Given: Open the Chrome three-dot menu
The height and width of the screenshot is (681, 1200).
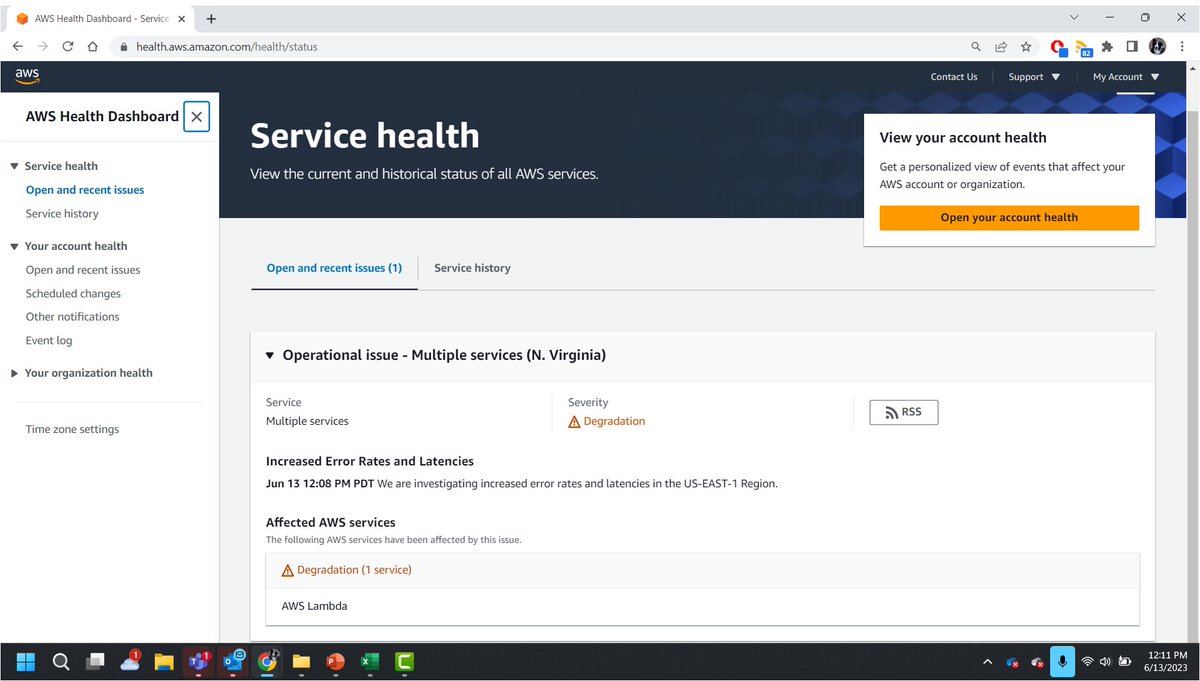Looking at the screenshot, I should click(x=1183, y=46).
